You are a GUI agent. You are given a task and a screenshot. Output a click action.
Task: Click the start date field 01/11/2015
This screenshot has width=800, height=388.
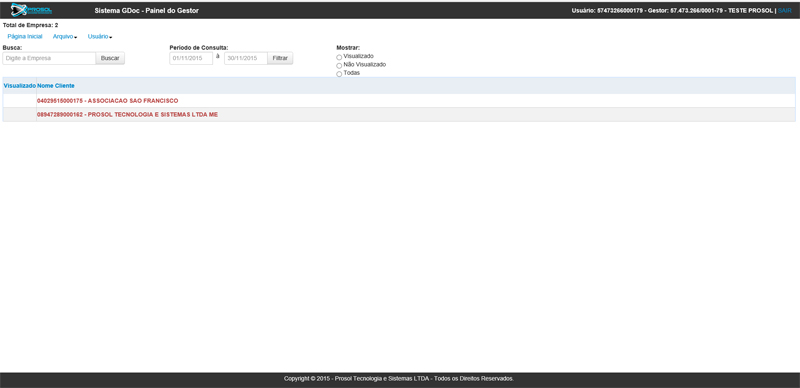point(191,58)
